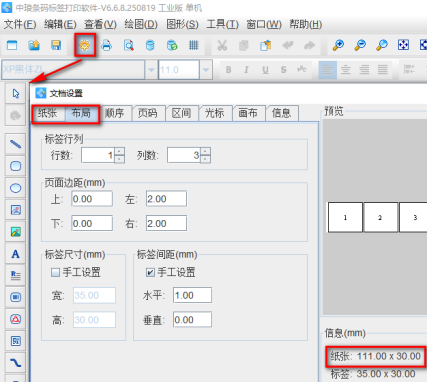
Task: Open print preview magnifier icon
Action: pyautogui.click(x=128, y=45)
